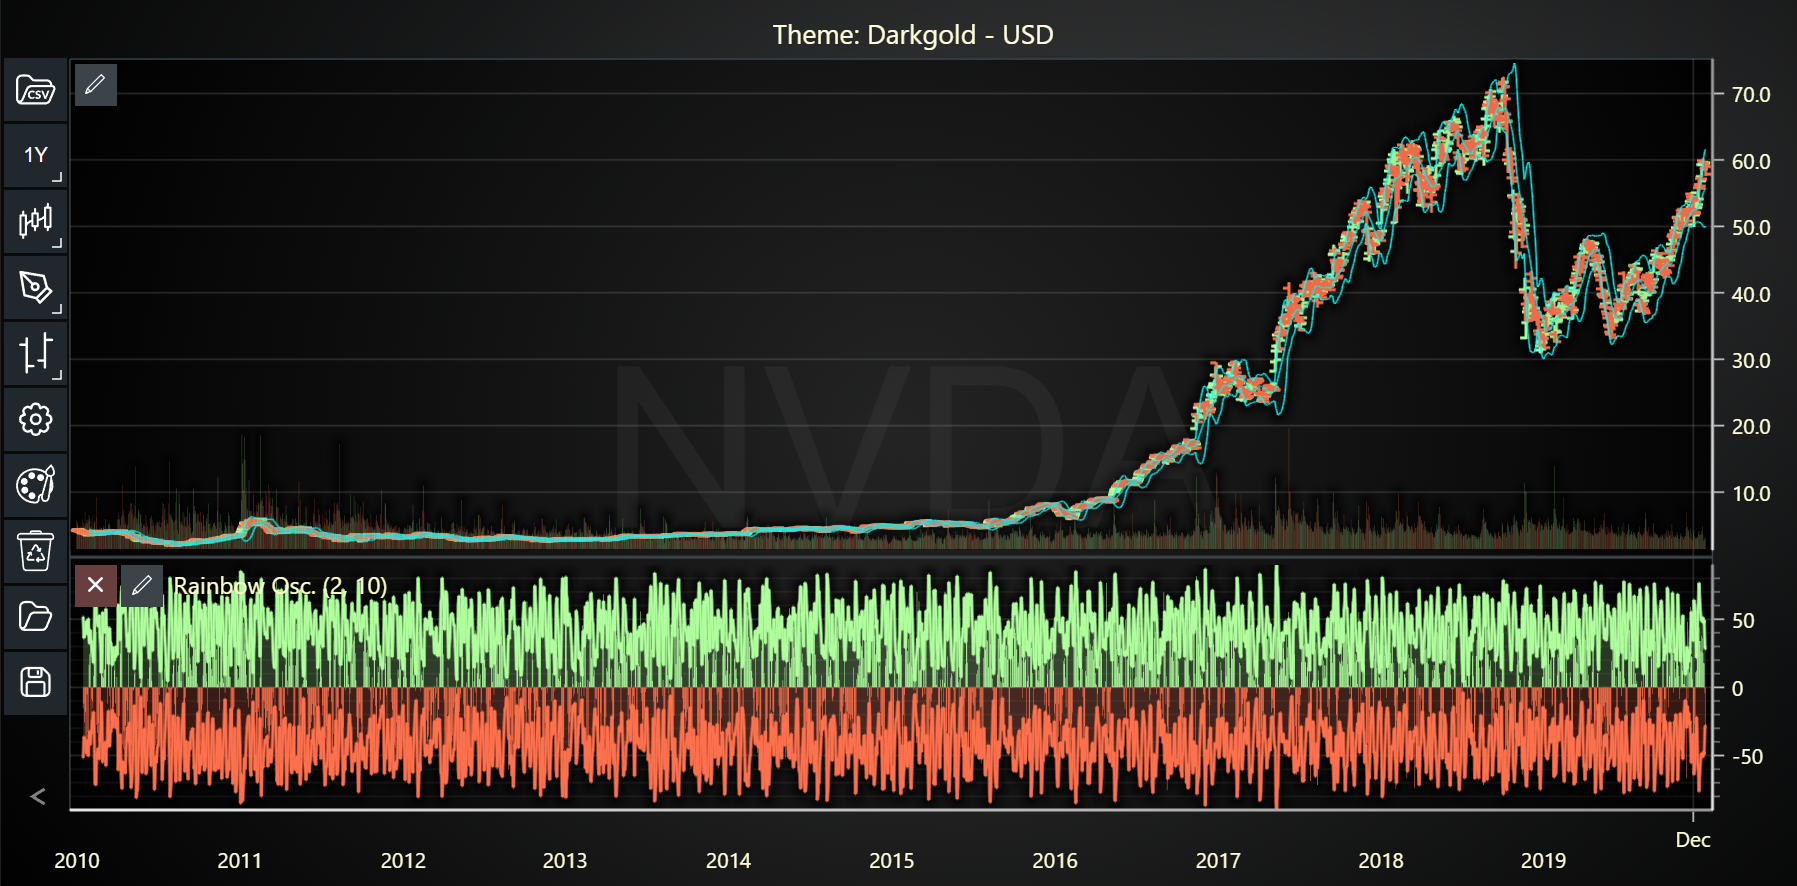
Task: Select the pen drawing tool
Action: [36, 287]
